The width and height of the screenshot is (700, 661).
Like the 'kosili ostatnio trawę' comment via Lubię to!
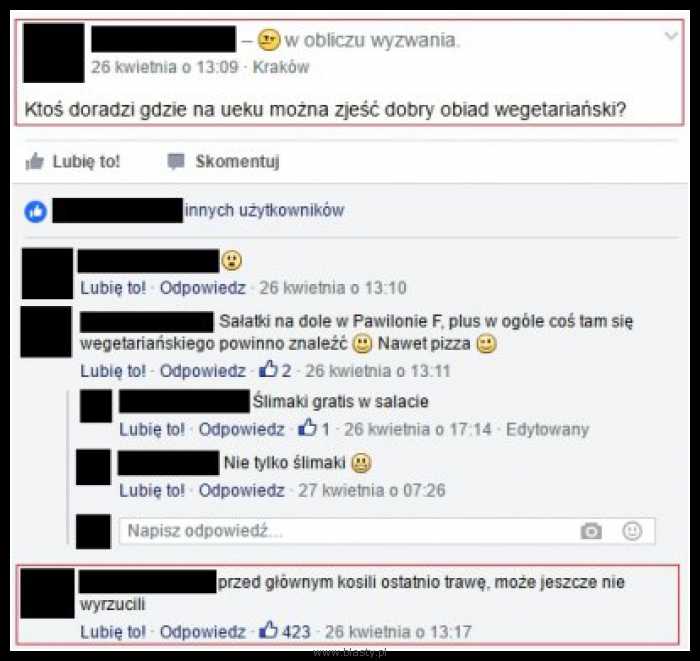click(113, 632)
